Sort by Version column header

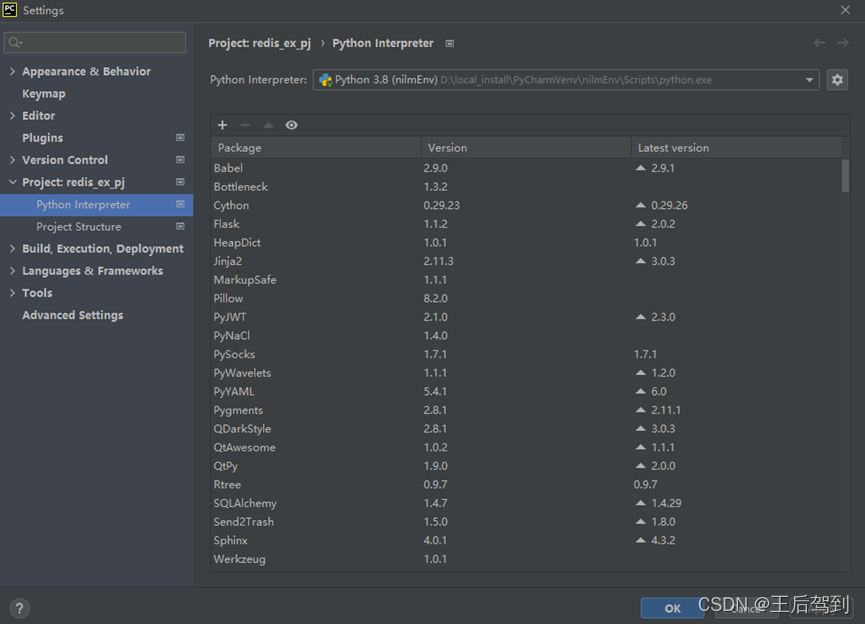(526, 148)
